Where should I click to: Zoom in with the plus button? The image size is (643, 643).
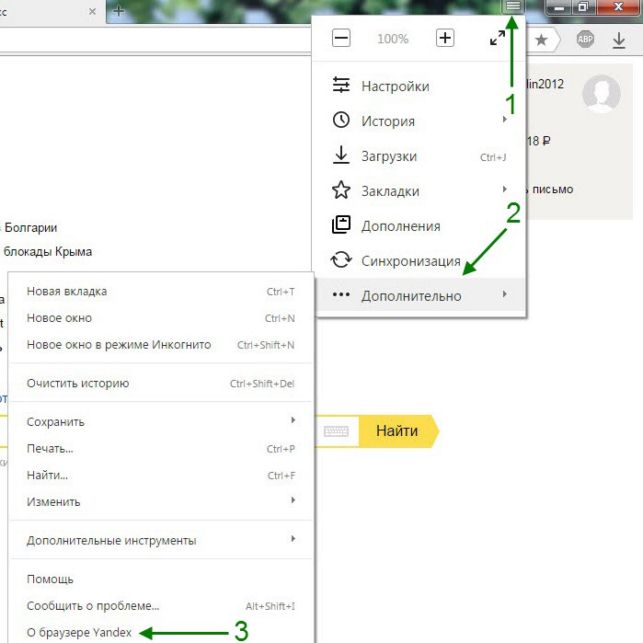tap(445, 38)
